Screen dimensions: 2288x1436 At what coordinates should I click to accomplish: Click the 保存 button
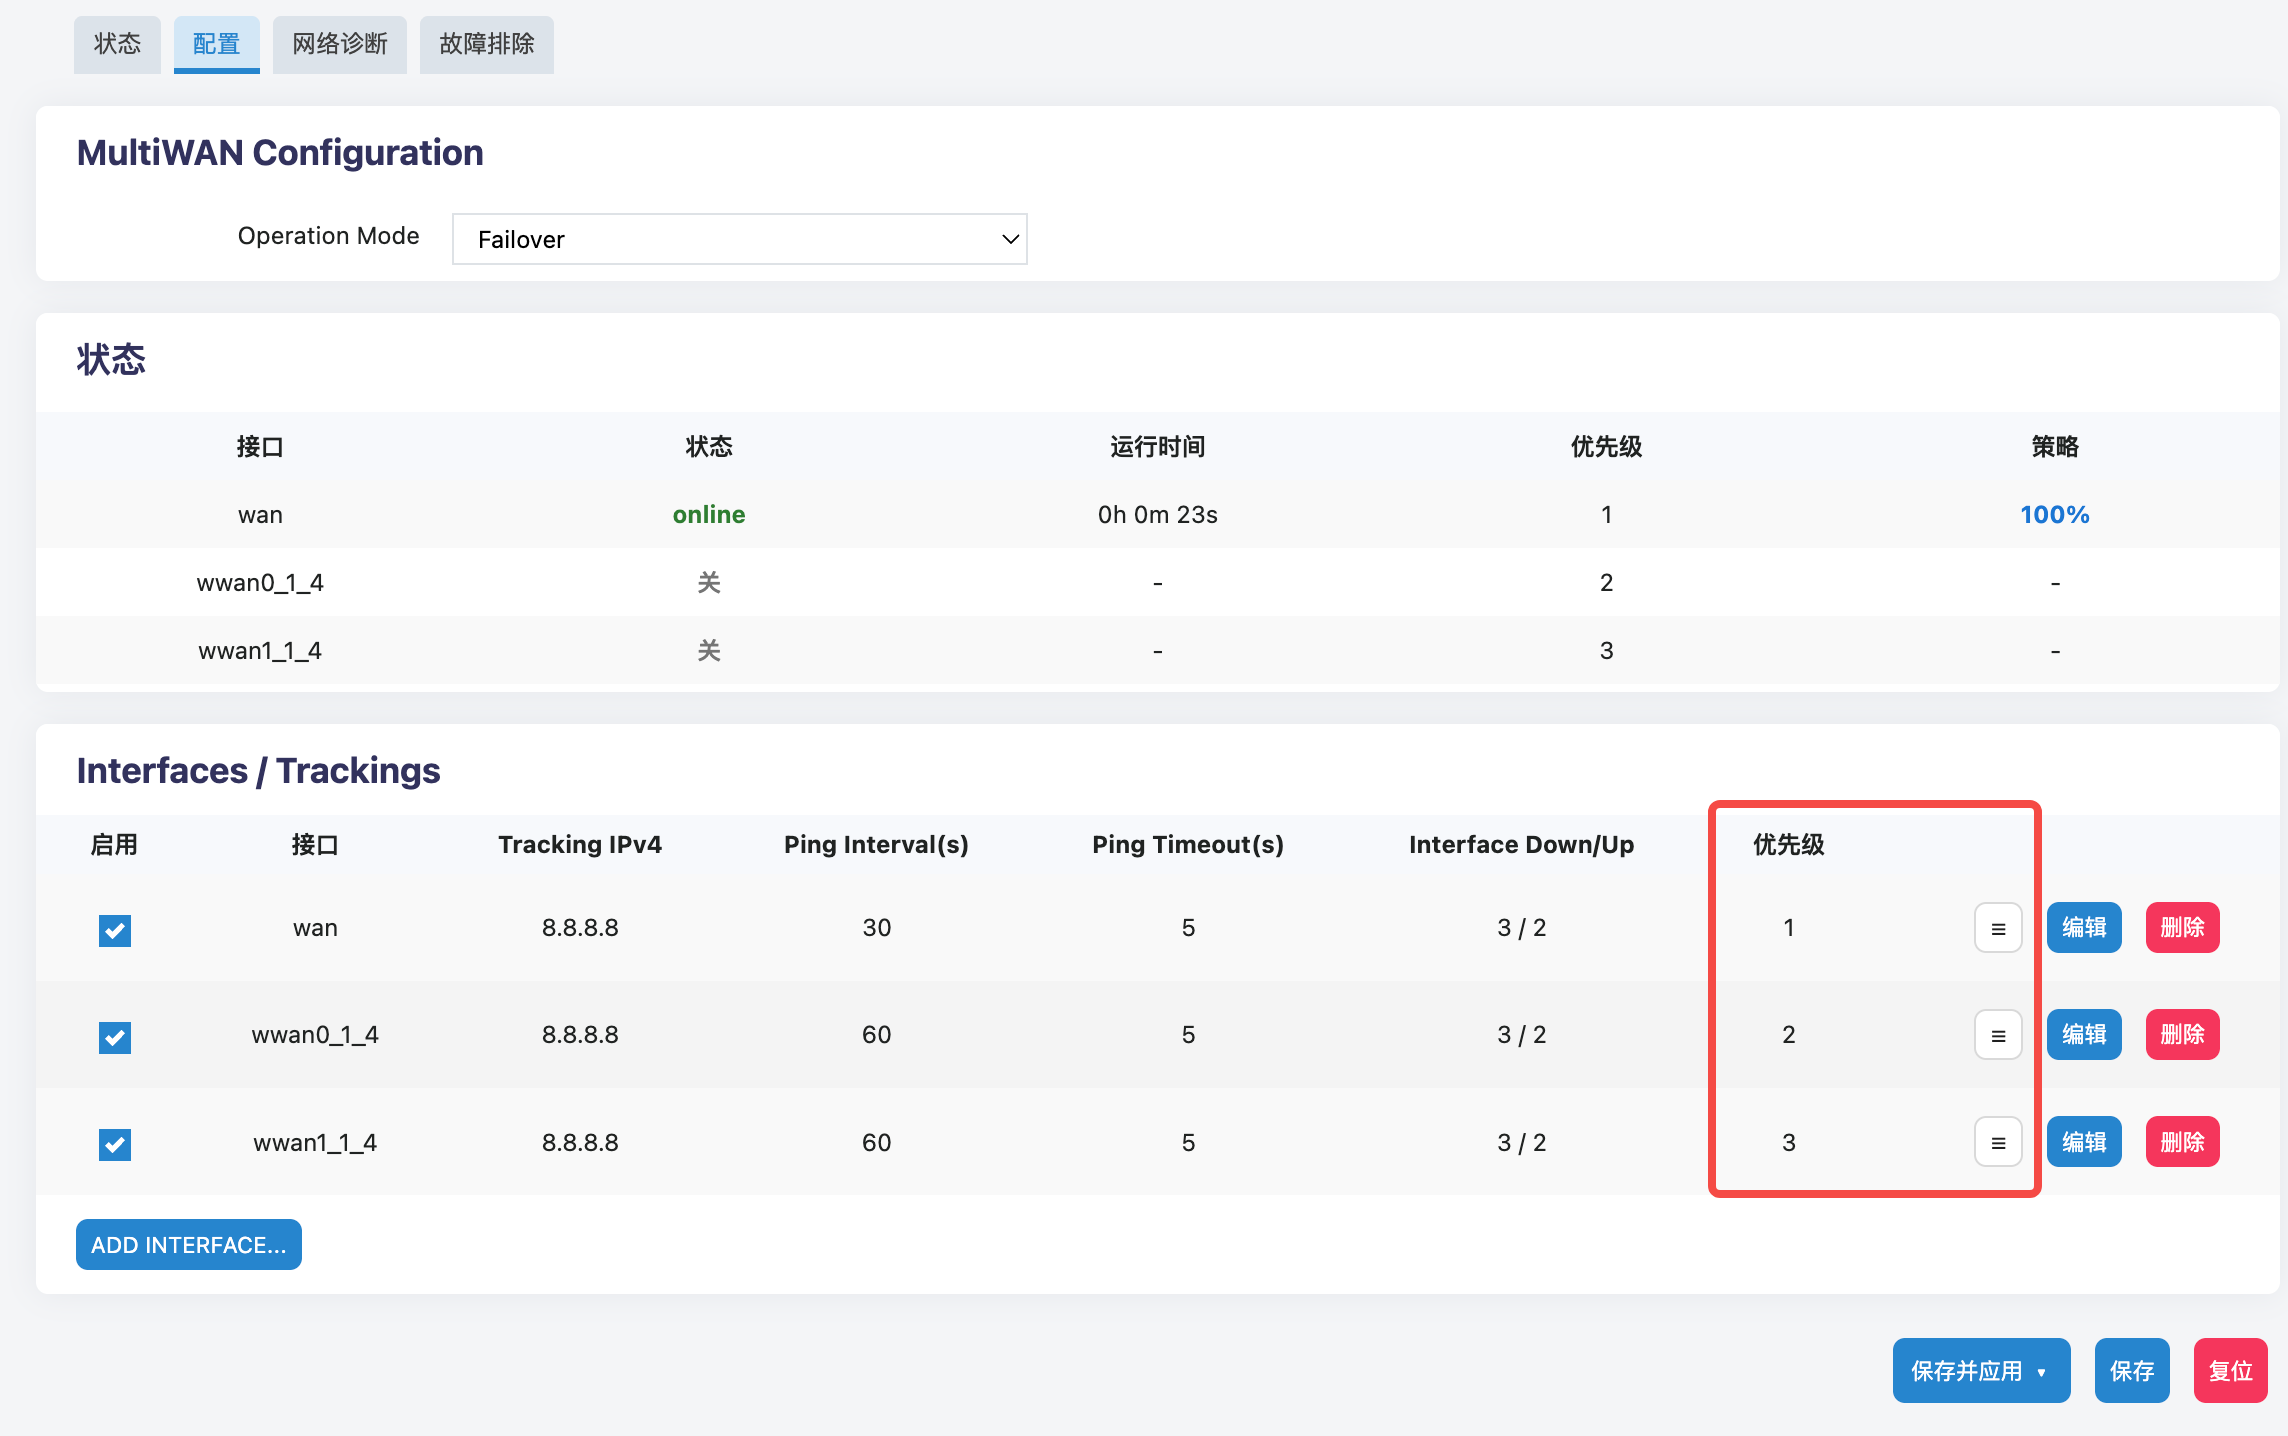(x=2132, y=1371)
